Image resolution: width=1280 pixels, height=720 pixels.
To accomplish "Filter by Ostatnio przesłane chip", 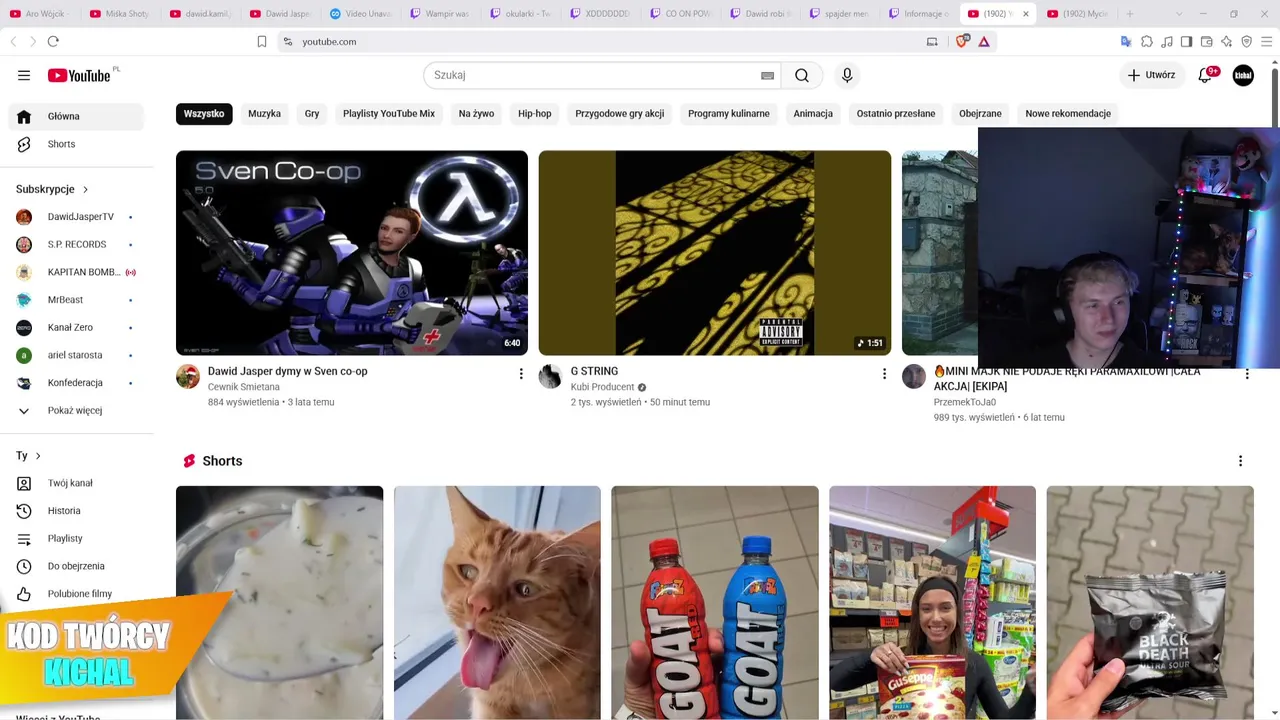I will pyautogui.click(x=896, y=114).
